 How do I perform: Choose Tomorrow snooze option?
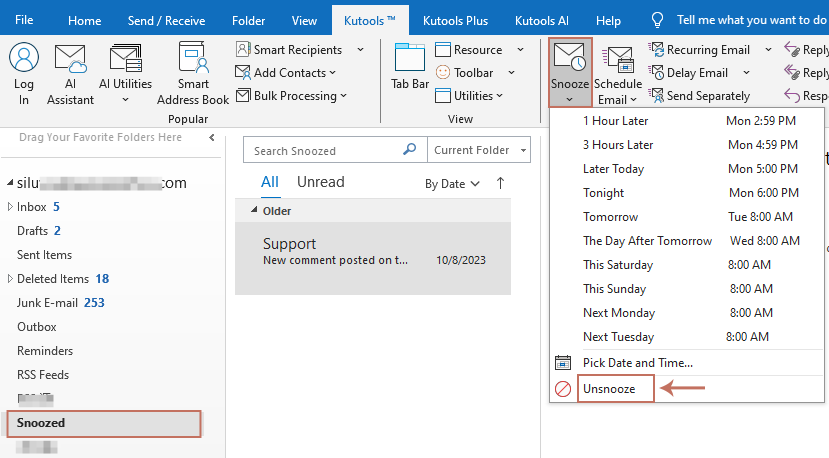coord(687,217)
